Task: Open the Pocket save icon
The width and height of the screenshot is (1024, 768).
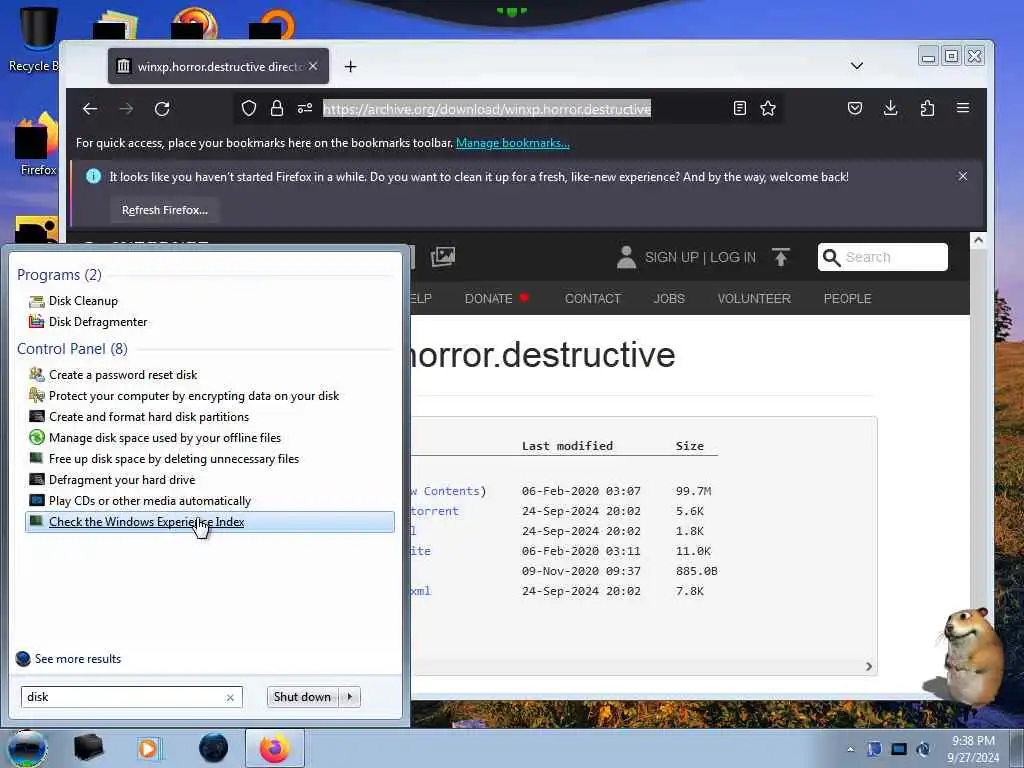Action: click(x=855, y=108)
